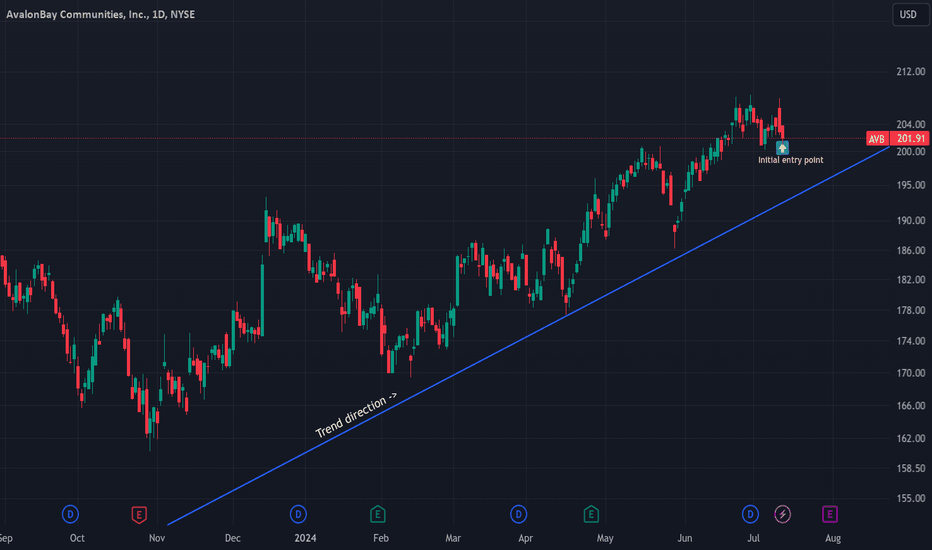This screenshot has height=550, width=932.
Task: Click the Aug label on time axis
Action: tap(833, 538)
